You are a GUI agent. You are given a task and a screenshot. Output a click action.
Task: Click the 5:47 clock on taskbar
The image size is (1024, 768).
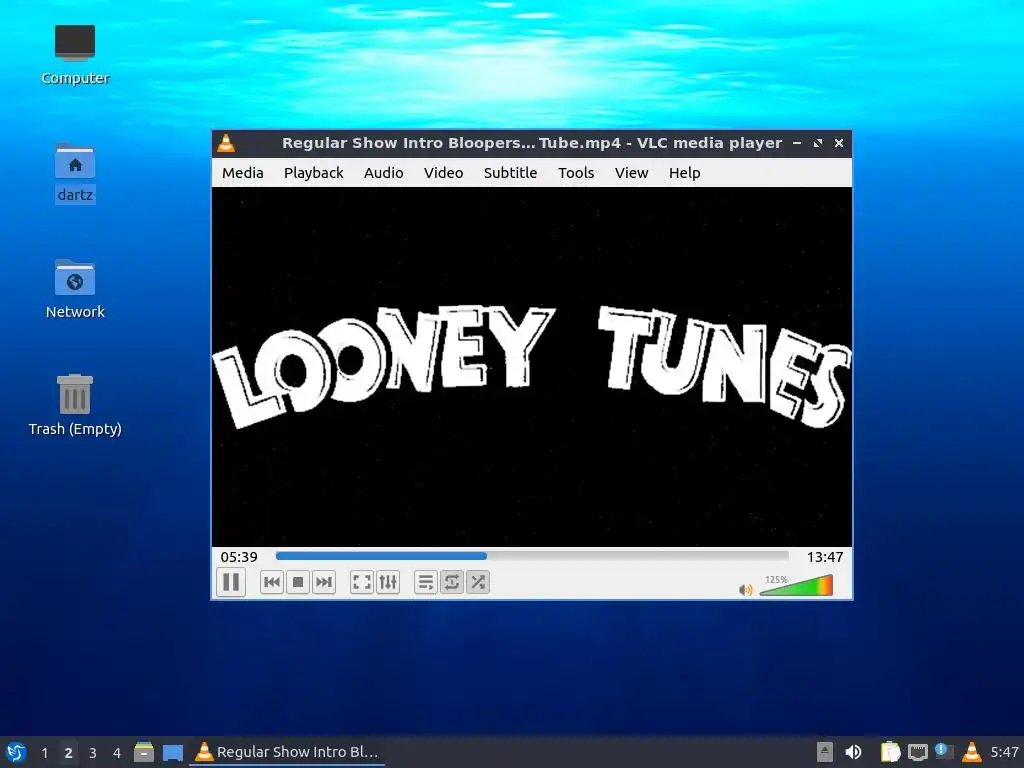(1004, 752)
